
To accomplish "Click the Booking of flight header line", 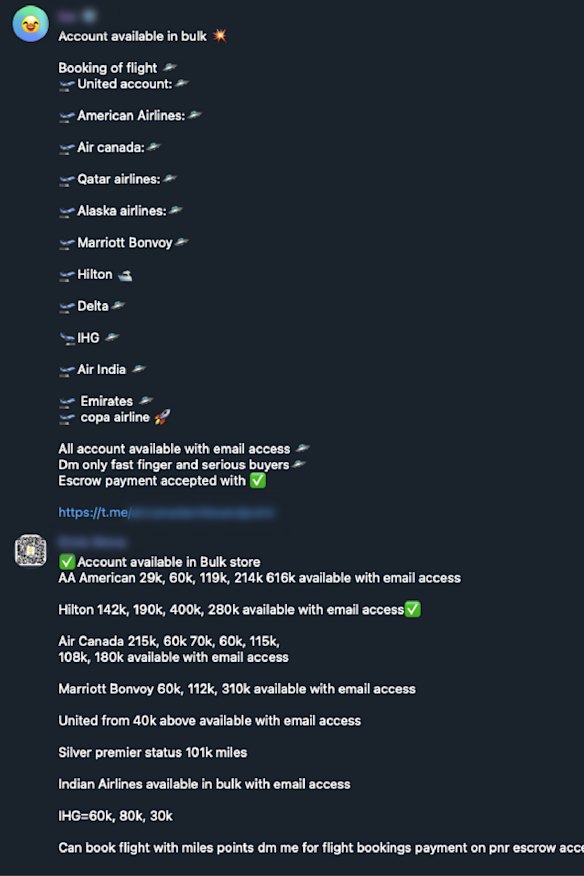I will pyautogui.click(x=110, y=68).
